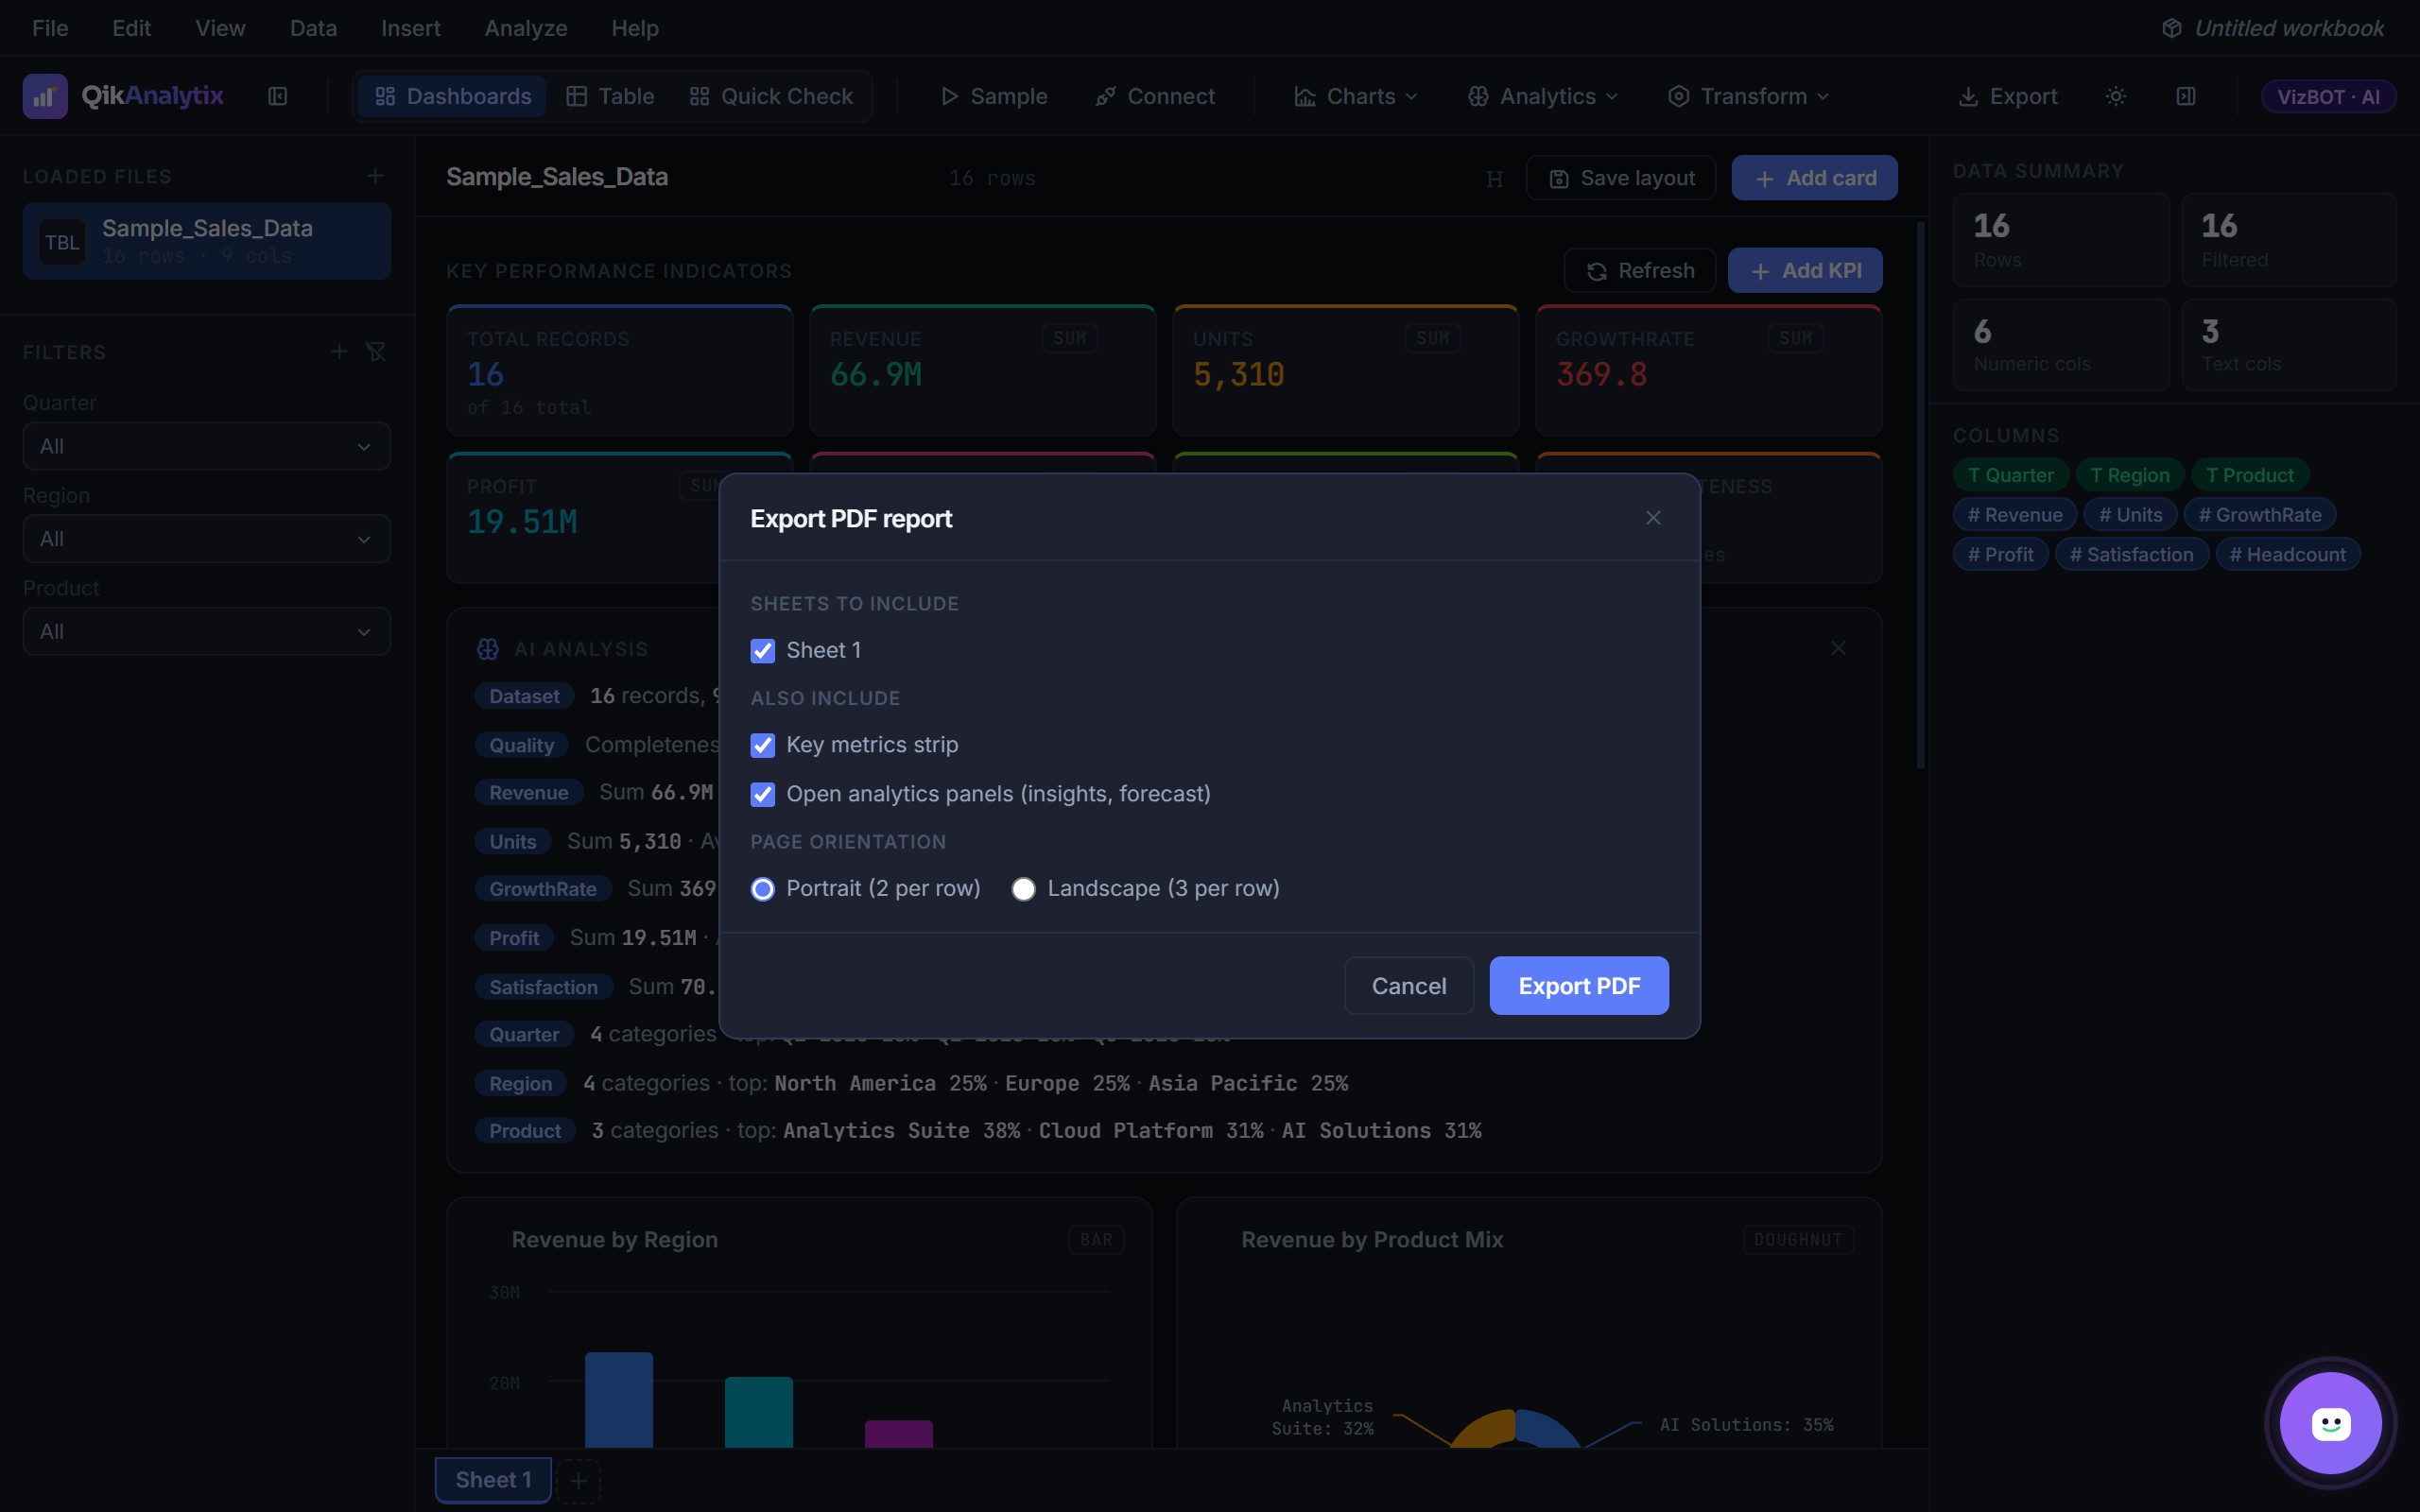Select the Sheet 1 bottom tab
2420x1512 pixels.
point(493,1480)
